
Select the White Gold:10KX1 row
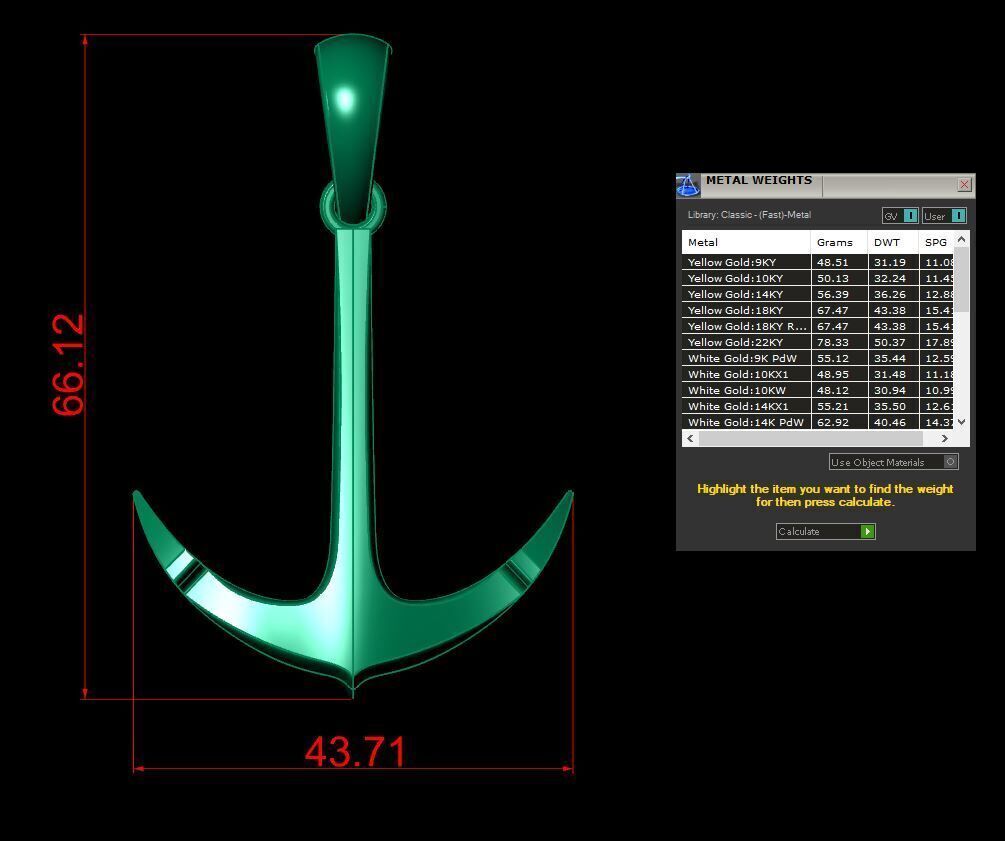(x=818, y=374)
